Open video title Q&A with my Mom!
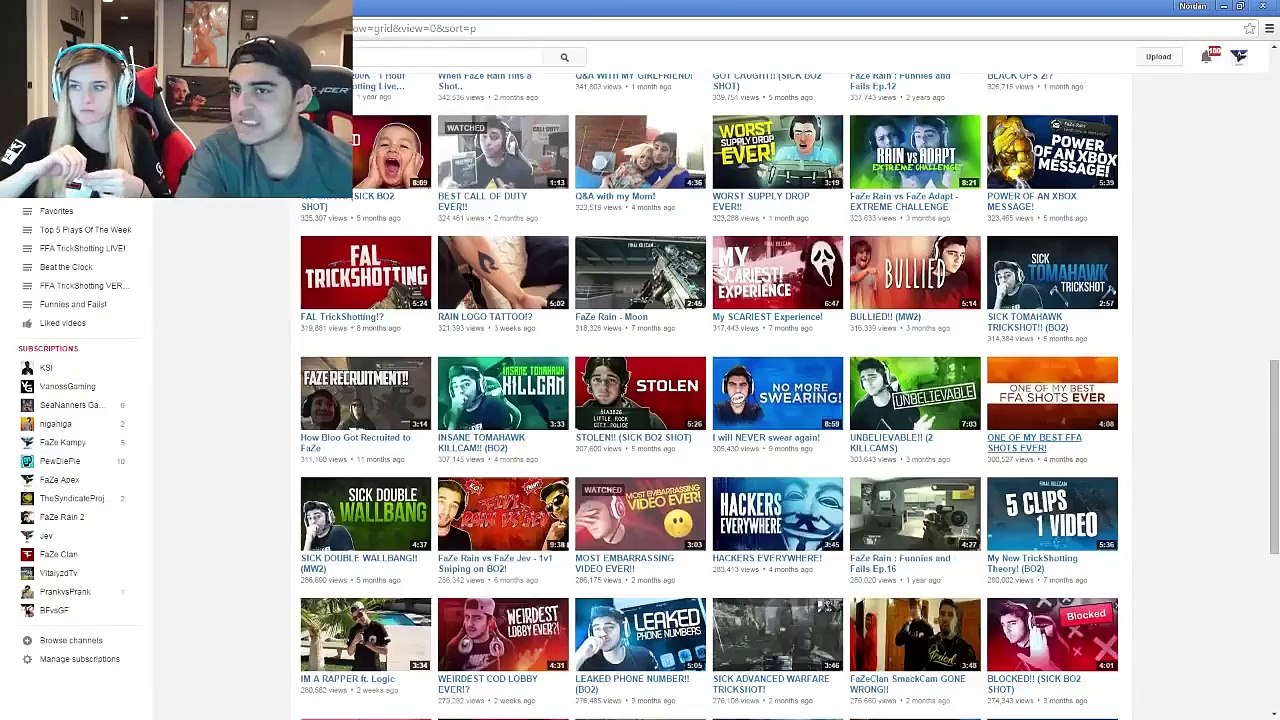The image size is (1280, 720). click(x=615, y=196)
